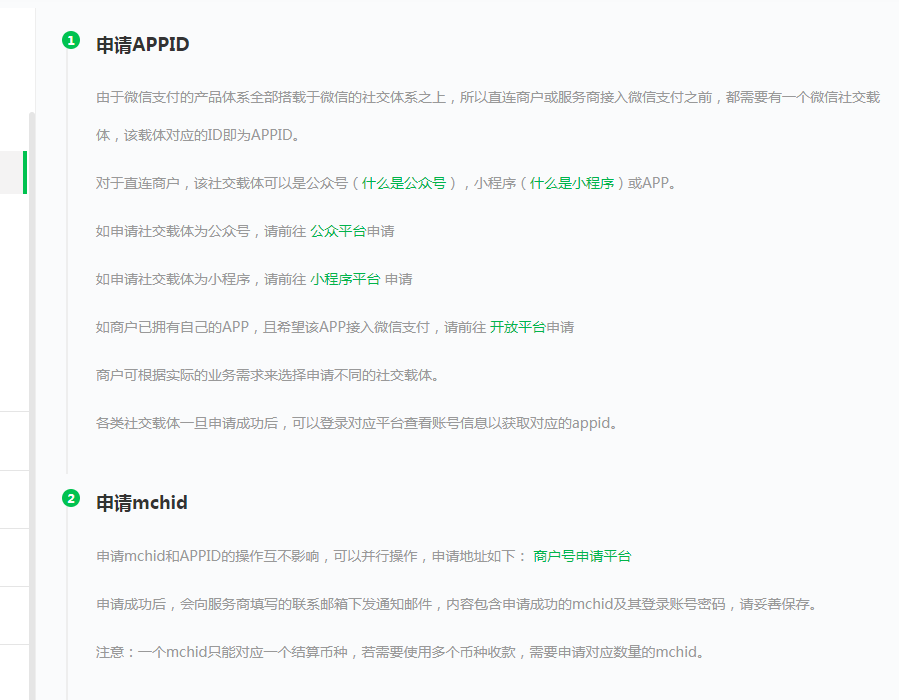The height and width of the screenshot is (700, 899).
Task: Click the left sidebar vertical scrollbar
Action: [32, 406]
